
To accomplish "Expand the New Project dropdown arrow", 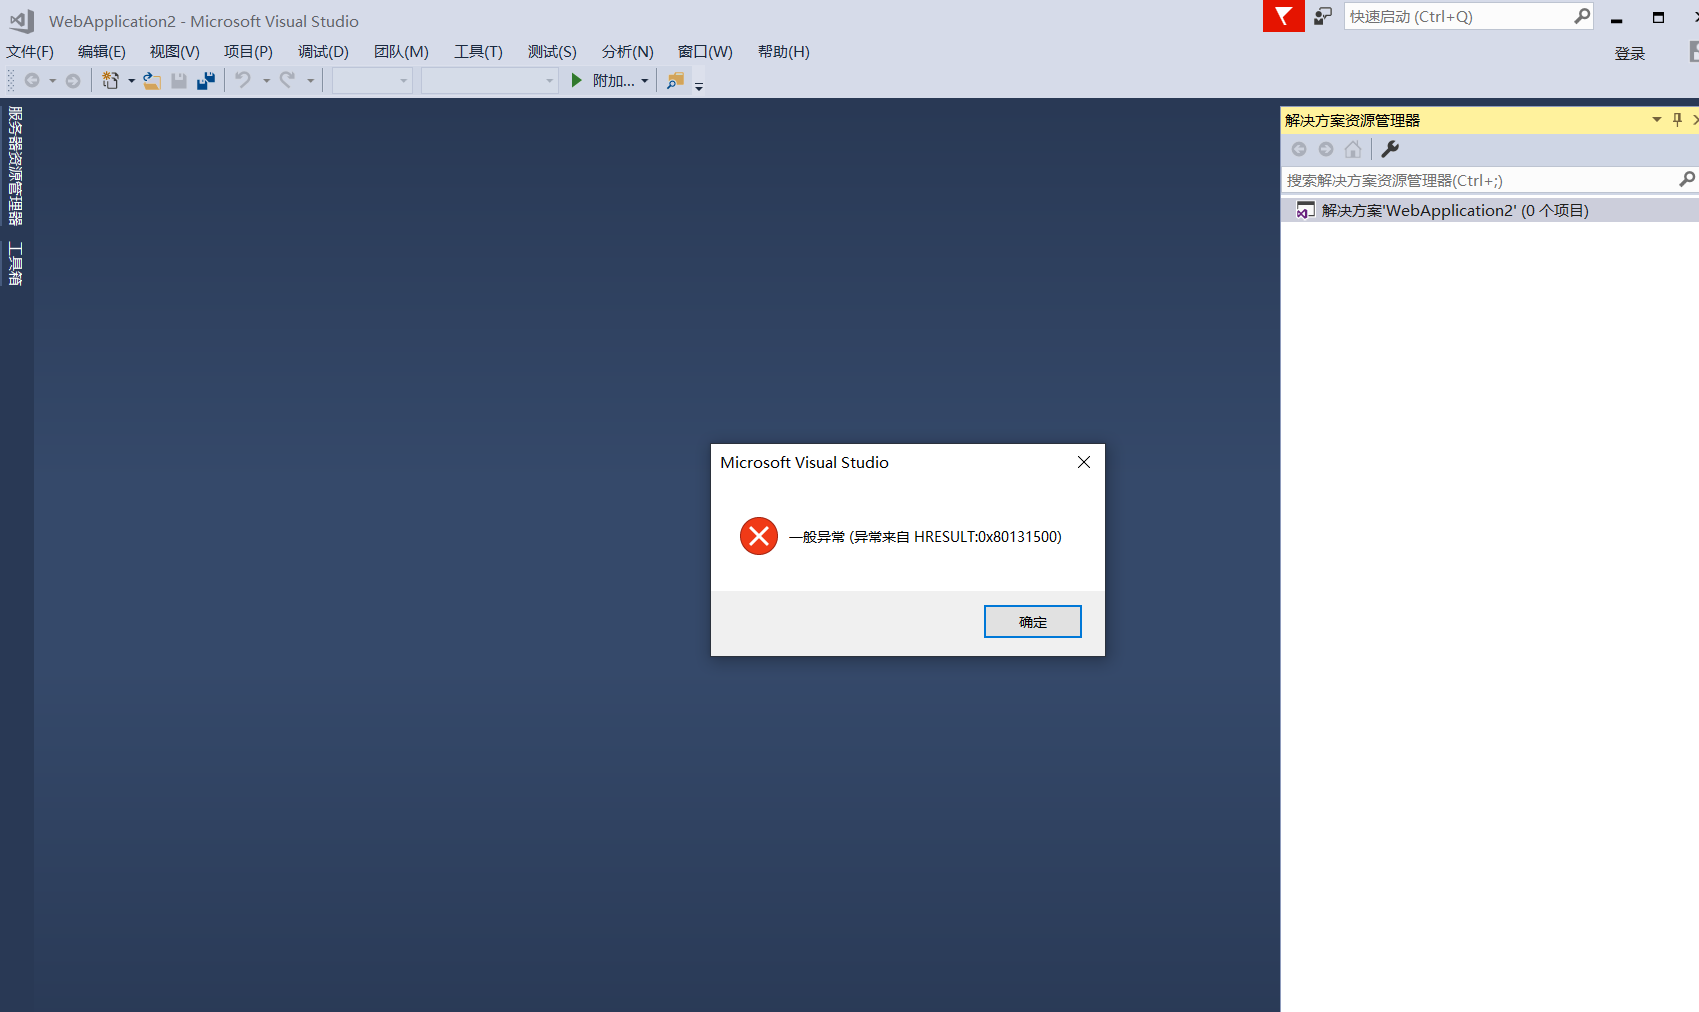I will (x=131, y=81).
